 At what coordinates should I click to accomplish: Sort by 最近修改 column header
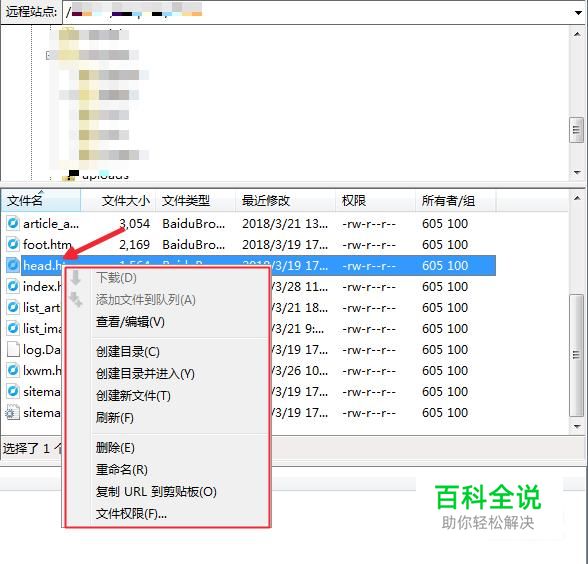click(285, 201)
